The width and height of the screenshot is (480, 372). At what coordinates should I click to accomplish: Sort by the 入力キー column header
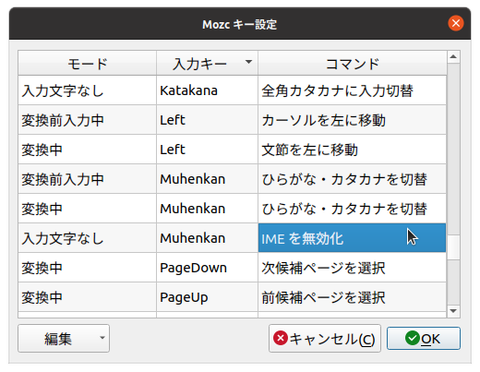(x=207, y=63)
